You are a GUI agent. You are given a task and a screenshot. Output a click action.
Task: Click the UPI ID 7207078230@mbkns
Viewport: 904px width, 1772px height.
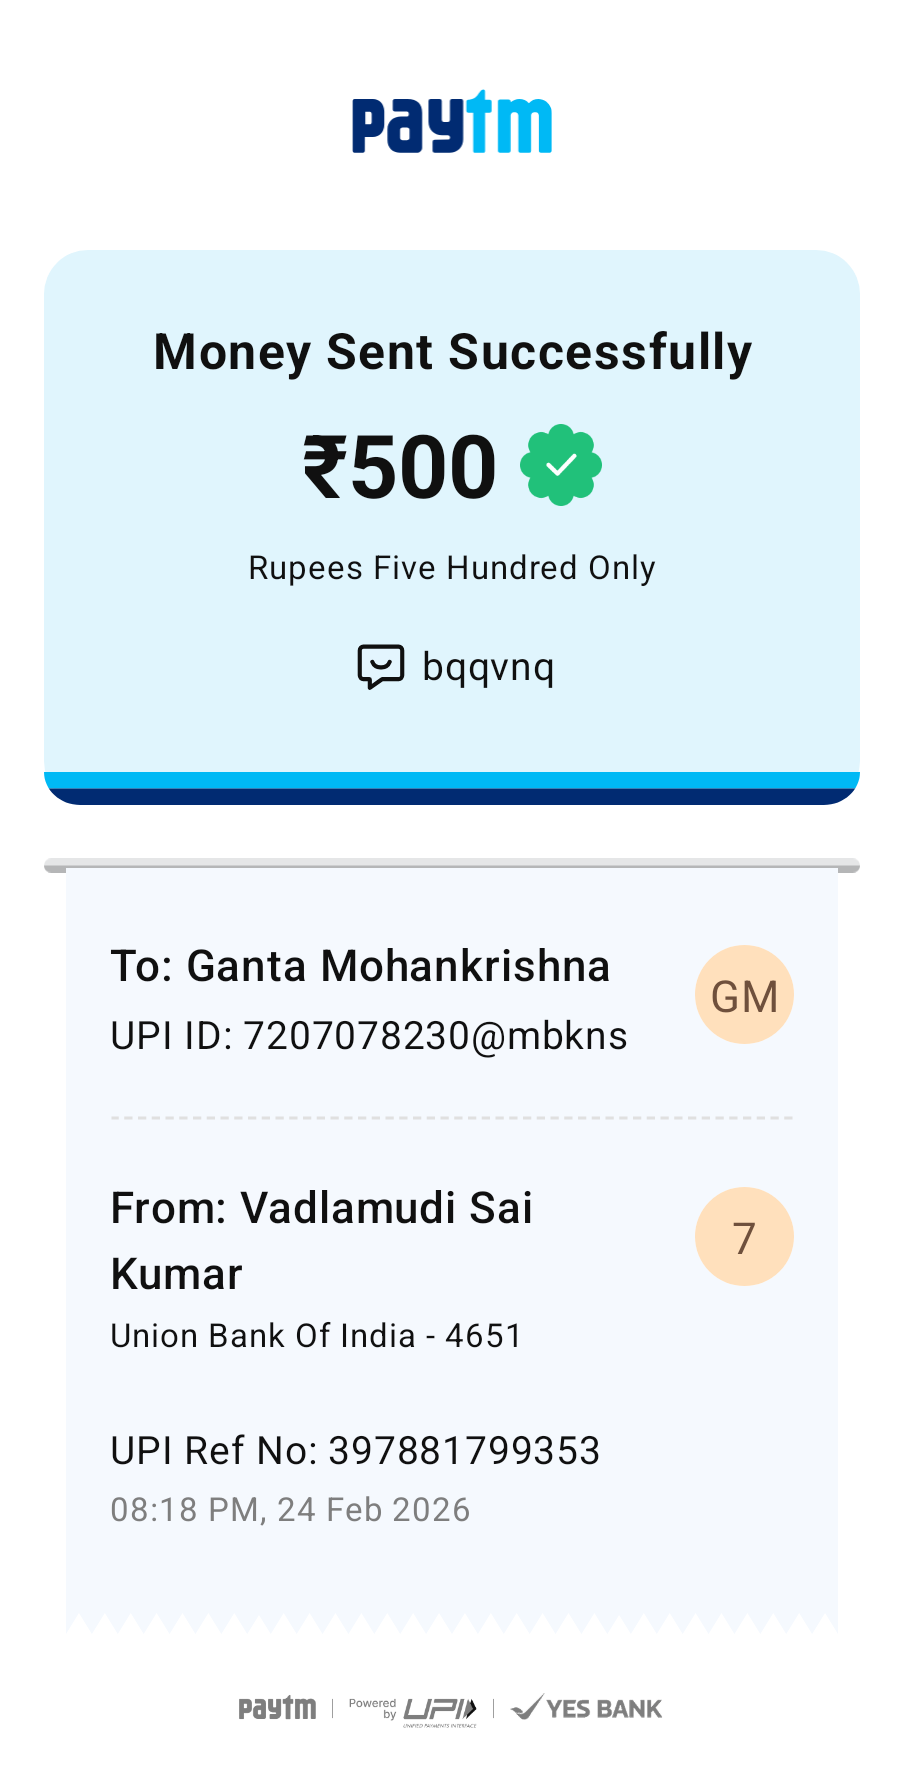click(x=369, y=1036)
